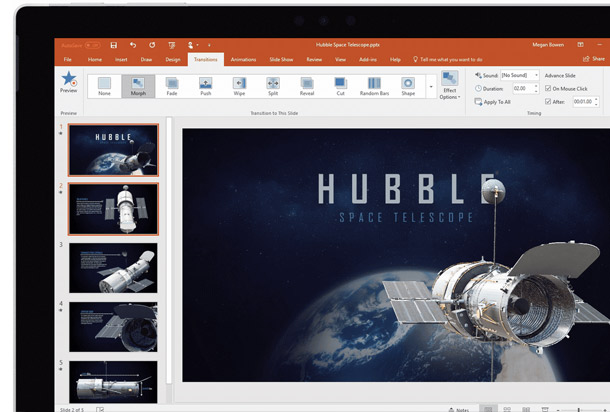Toggle the After checkbox
The image size is (610, 412).
click(x=548, y=102)
